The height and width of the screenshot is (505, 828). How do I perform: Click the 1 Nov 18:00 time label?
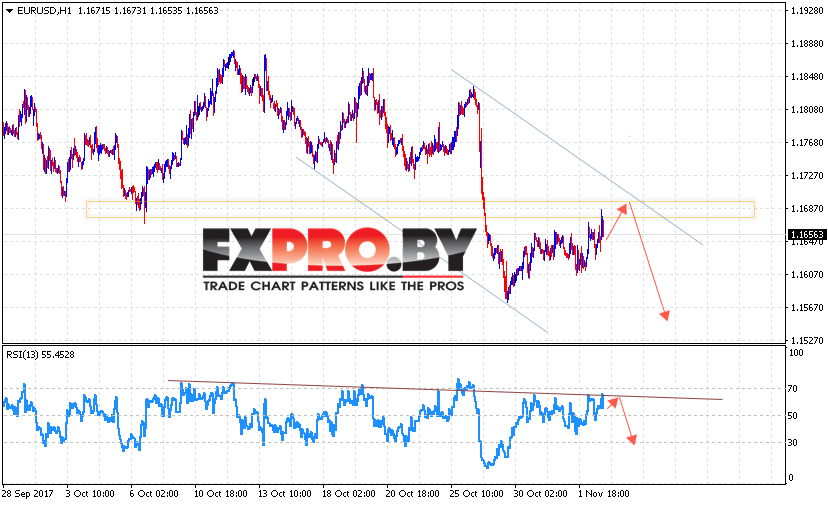click(604, 494)
